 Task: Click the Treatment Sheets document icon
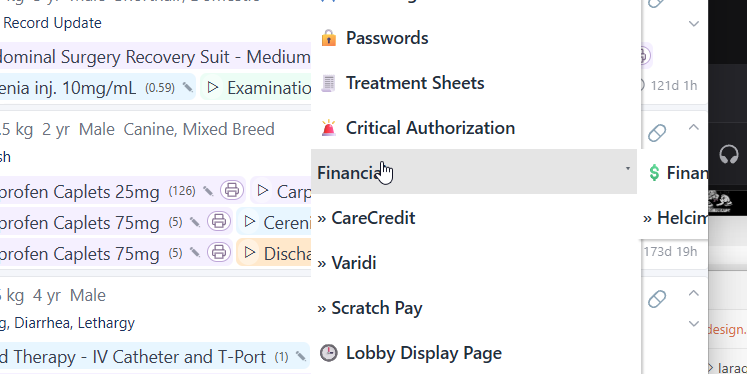coord(328,83)
